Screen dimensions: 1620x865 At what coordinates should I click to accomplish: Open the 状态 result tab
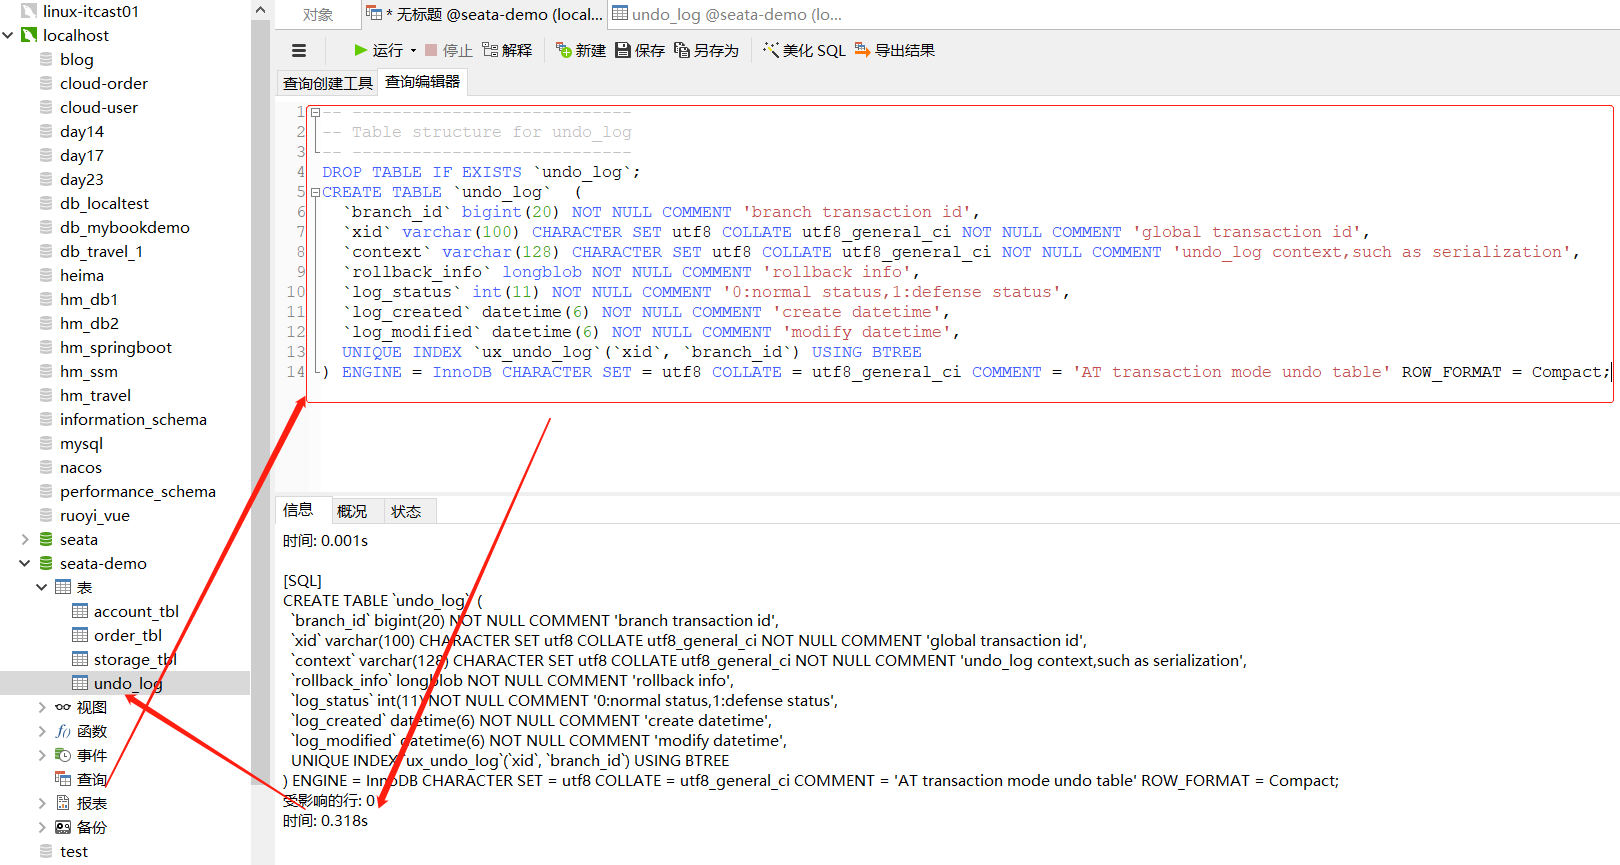406,511
